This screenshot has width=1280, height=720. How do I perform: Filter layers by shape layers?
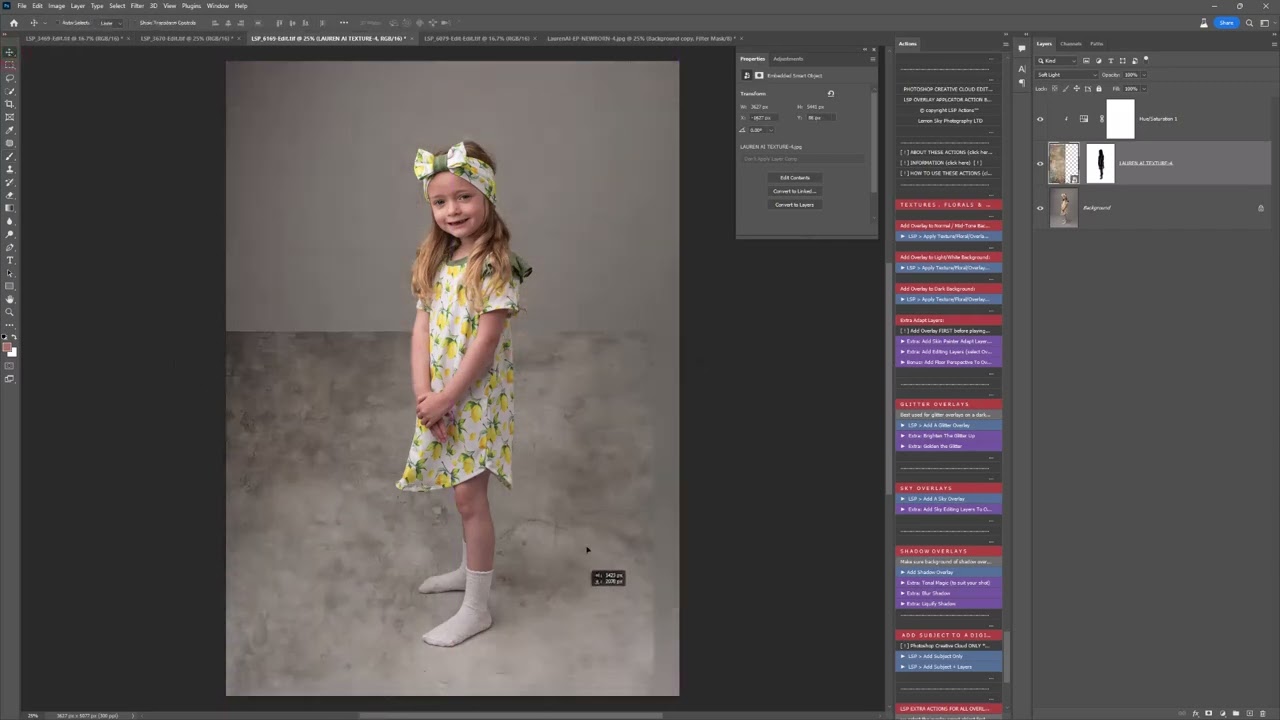click(x=1122, y=60)
